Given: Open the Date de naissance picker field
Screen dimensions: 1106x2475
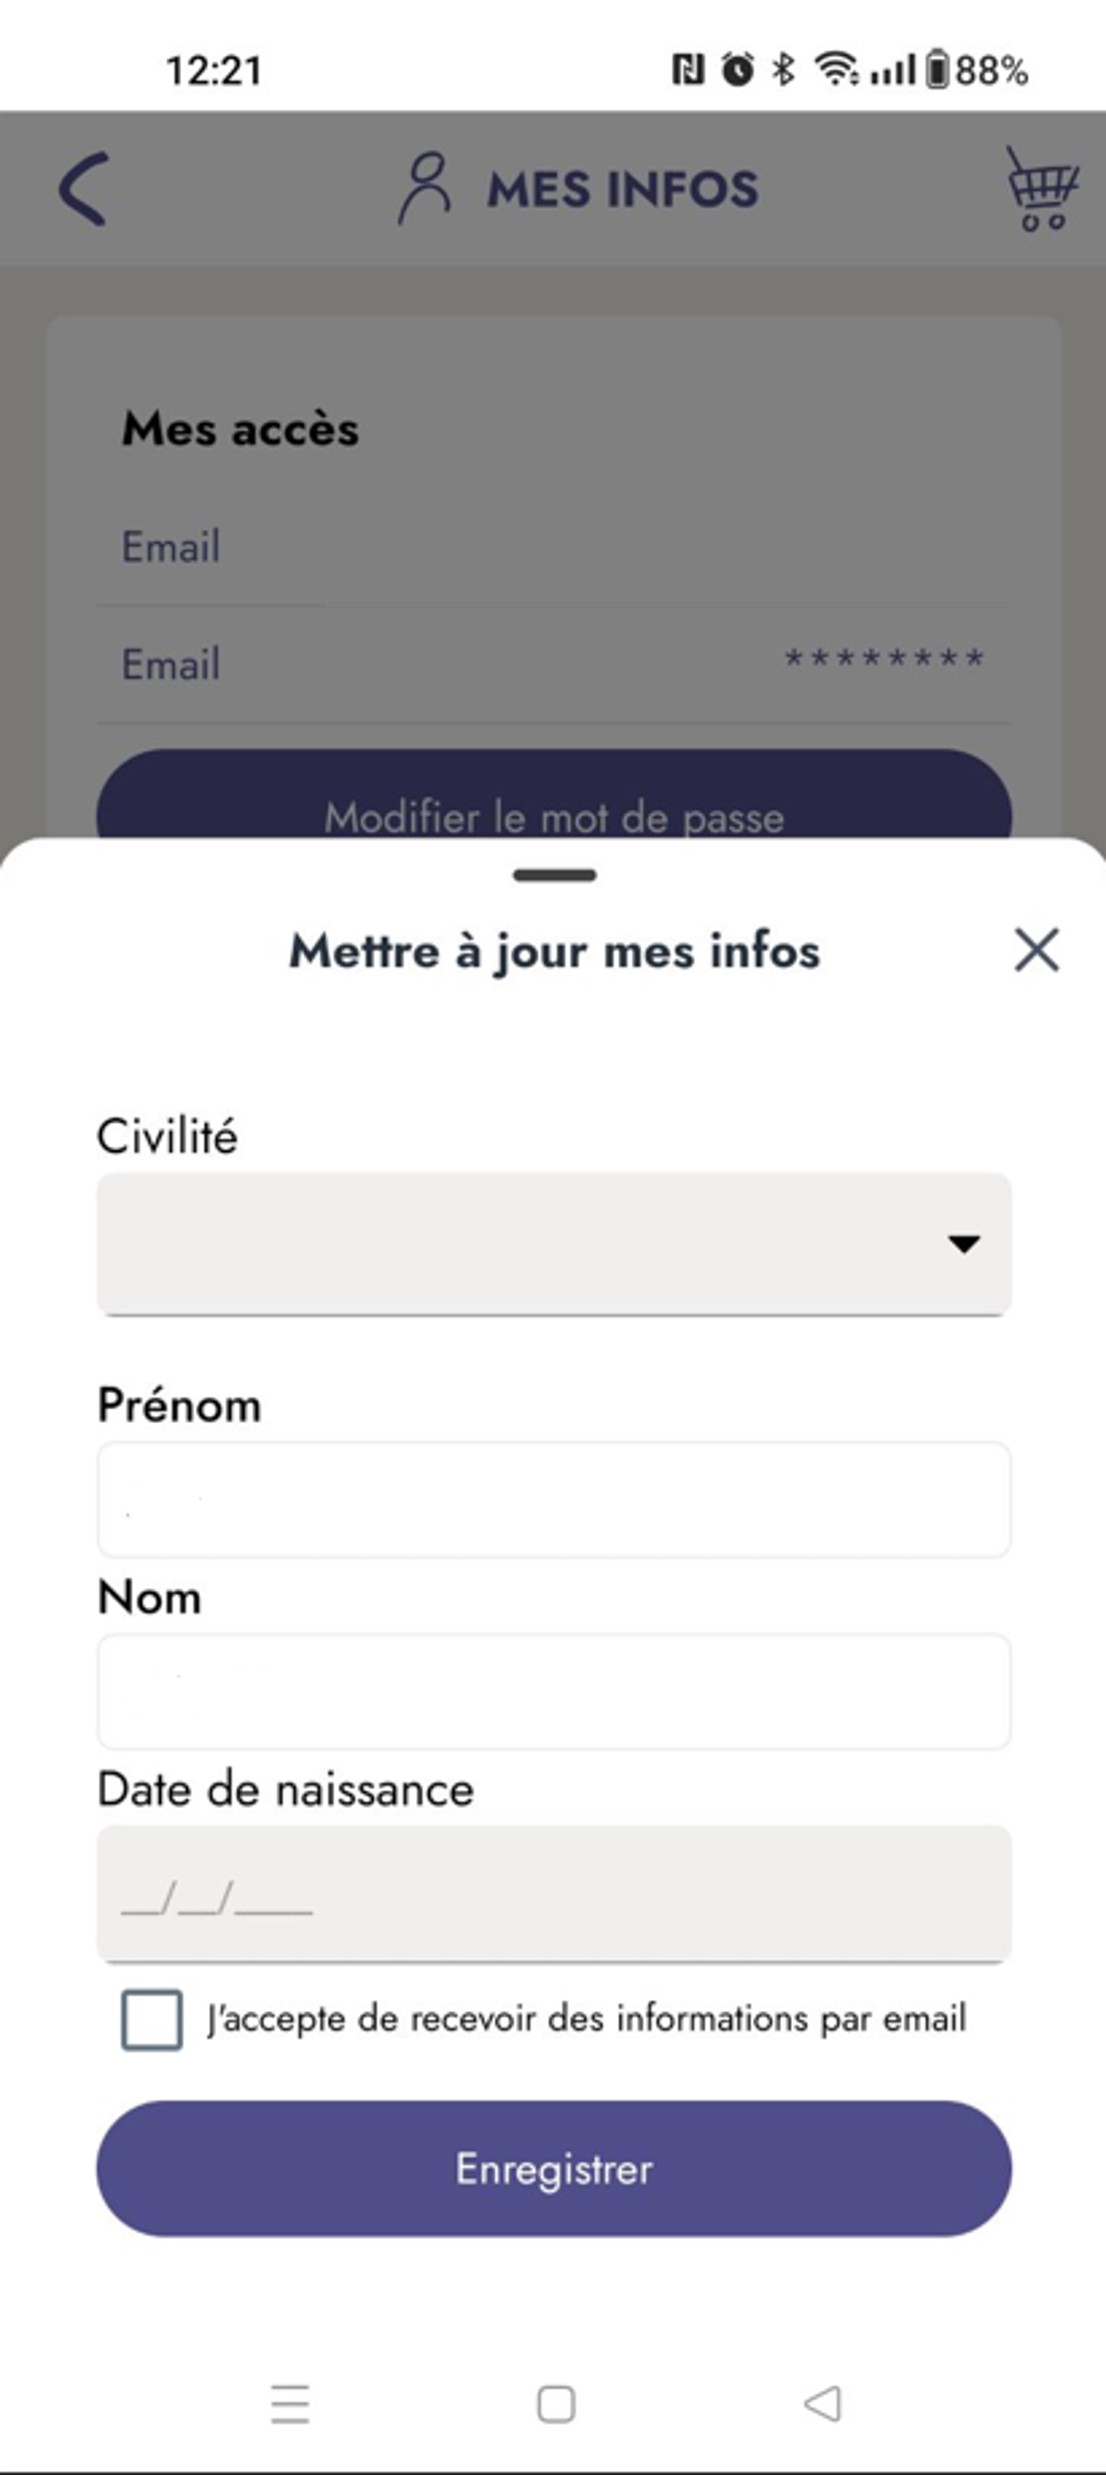Looking at the screenshot, I should point(554,1893).
